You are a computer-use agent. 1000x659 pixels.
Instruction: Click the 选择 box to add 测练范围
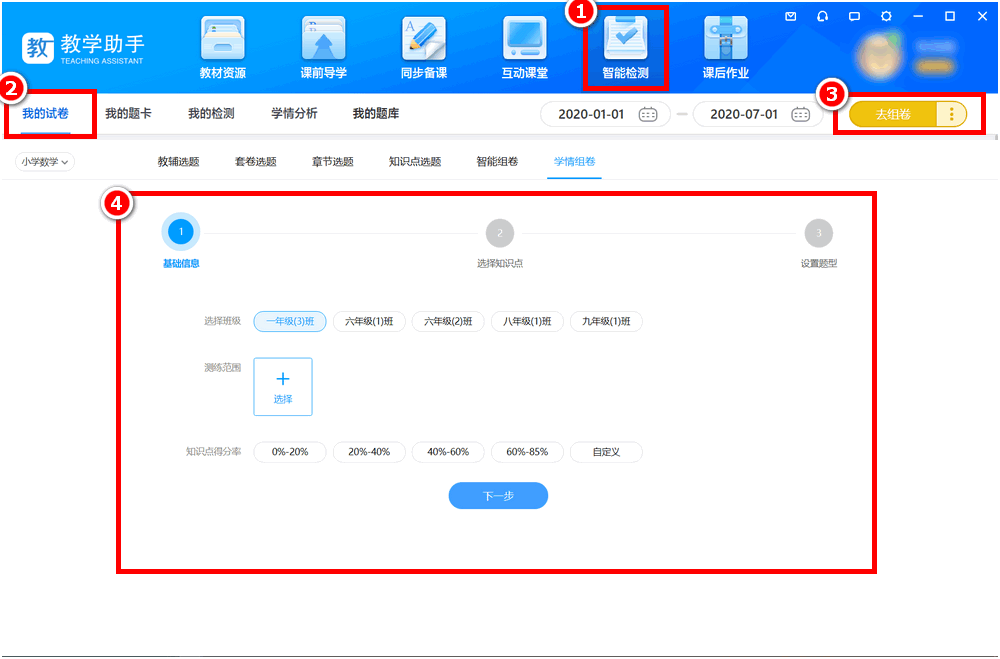pyautogui.click(x=283, y=386)
